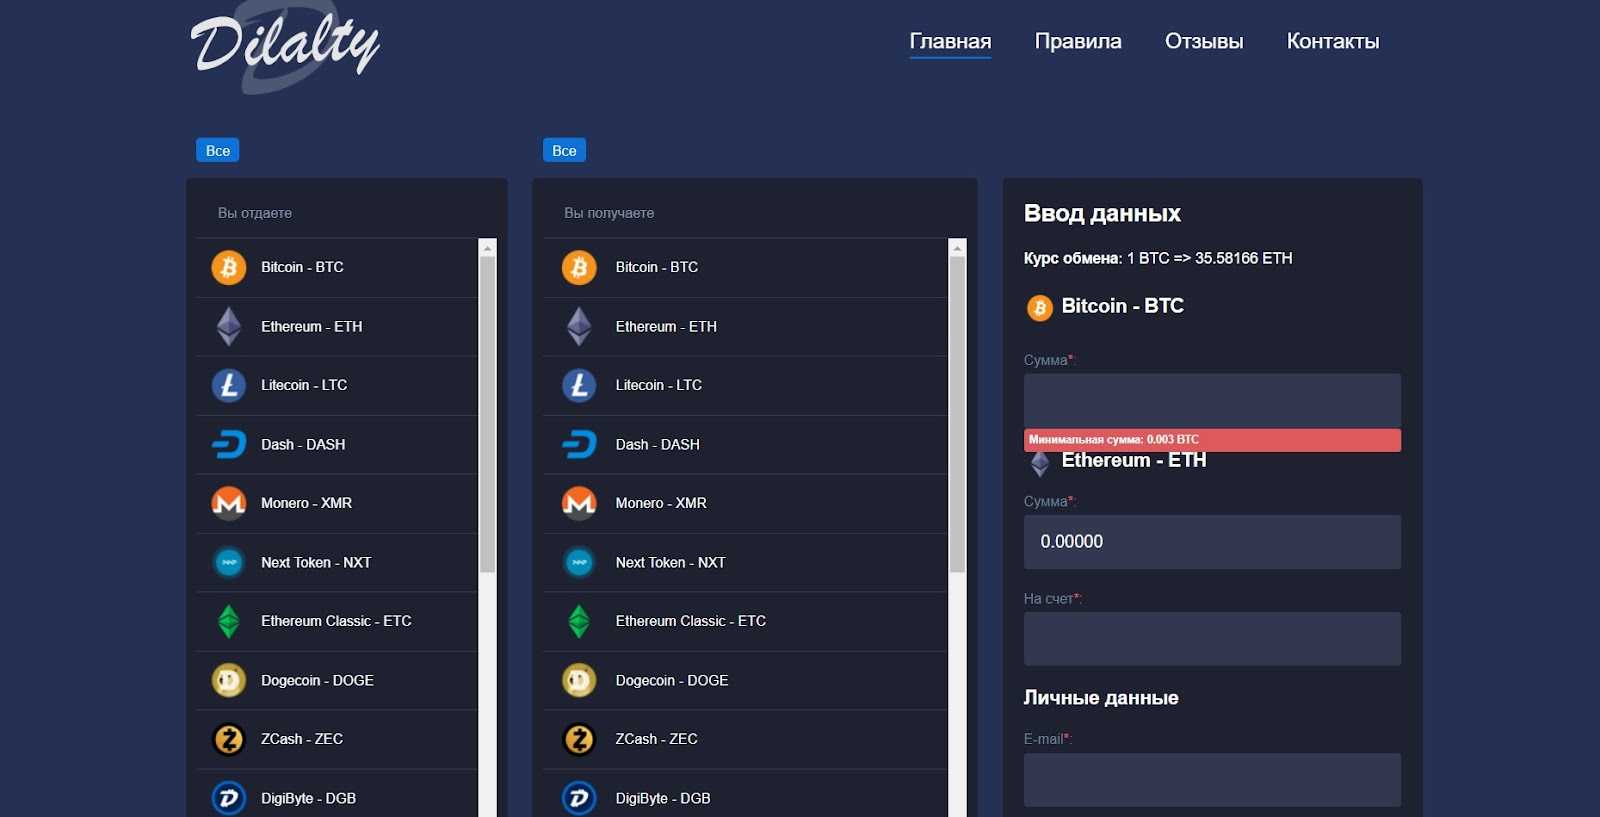This screenshot has height=817, width=1600.
Task: Click the Monero icon in the receive list
Action: (x=579, y=503)
